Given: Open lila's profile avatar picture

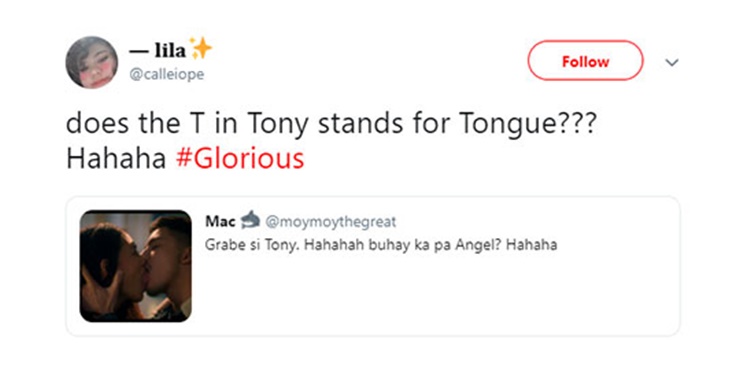Looking at the screenshot, I should [92, 62].
